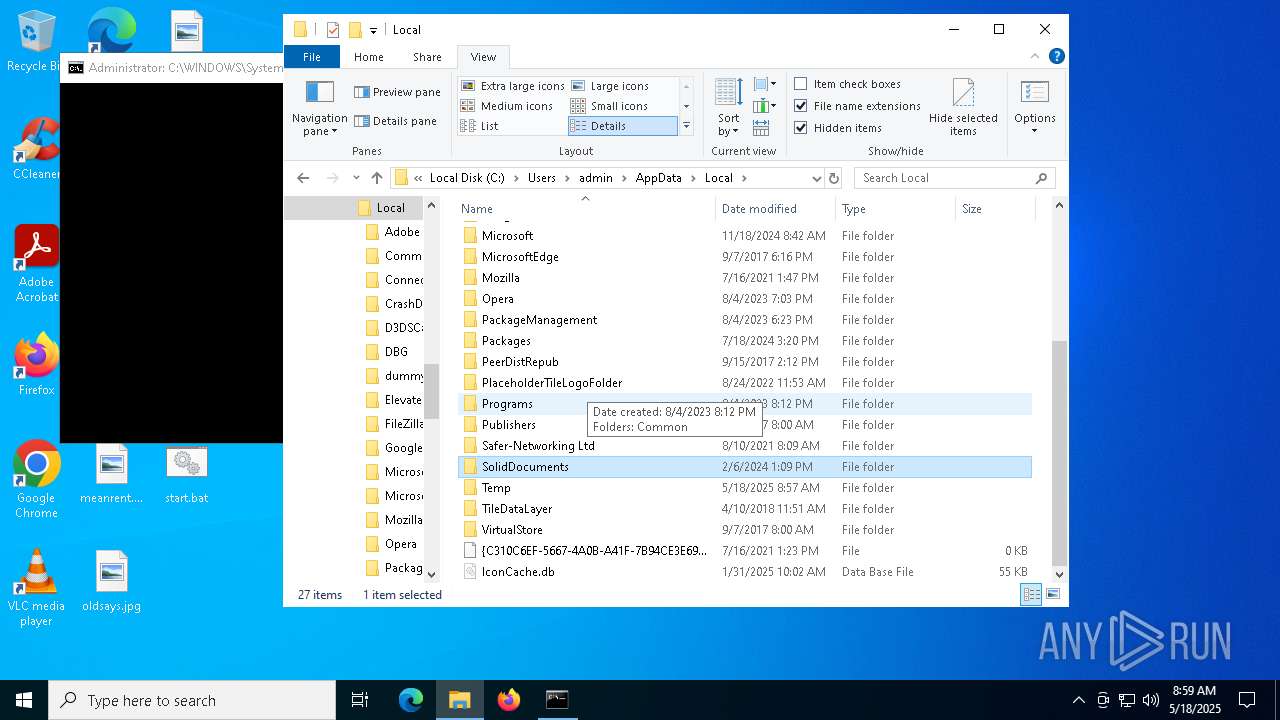Open Explorer Help icon
Viewport: 1280px width, 720px height.
1056,57
